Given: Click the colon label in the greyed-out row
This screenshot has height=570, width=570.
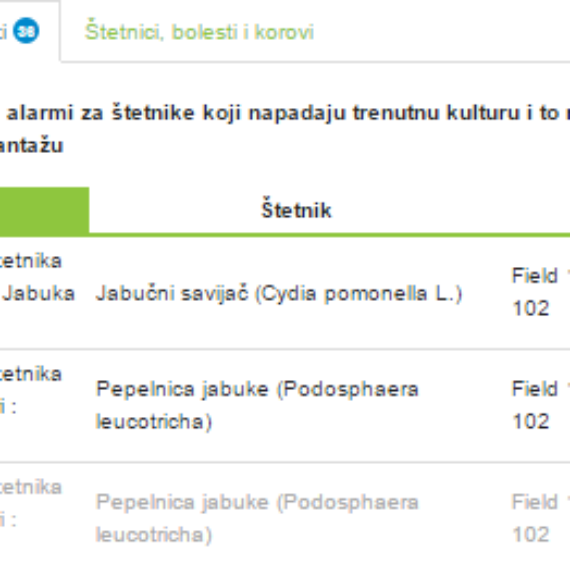Looking at the screenshot, I should tap(8, 520).
